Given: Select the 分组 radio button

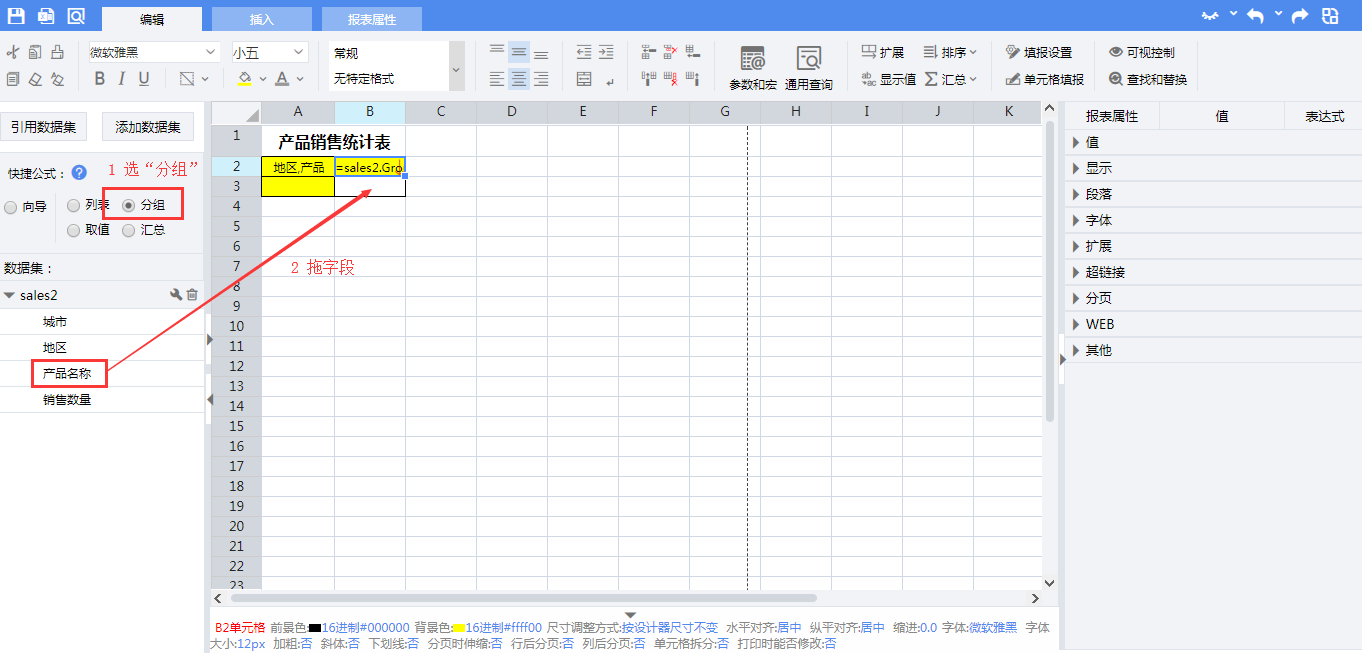Looking at the screenshot, I should tap(129, 206).
